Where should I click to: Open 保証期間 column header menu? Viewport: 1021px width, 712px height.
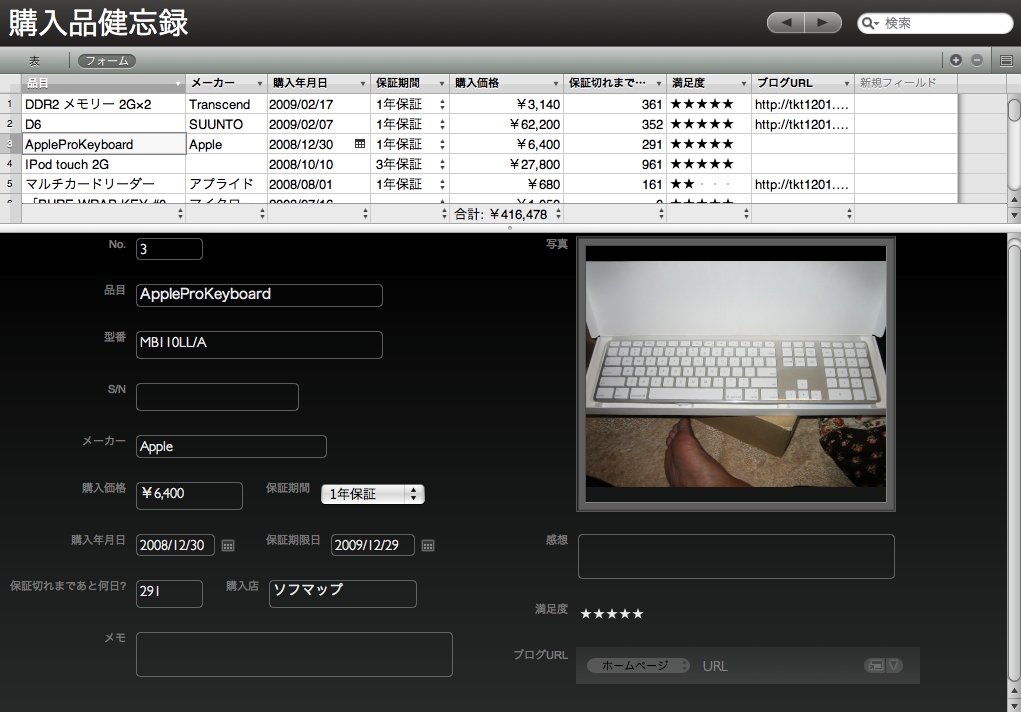tap(441, 83)
